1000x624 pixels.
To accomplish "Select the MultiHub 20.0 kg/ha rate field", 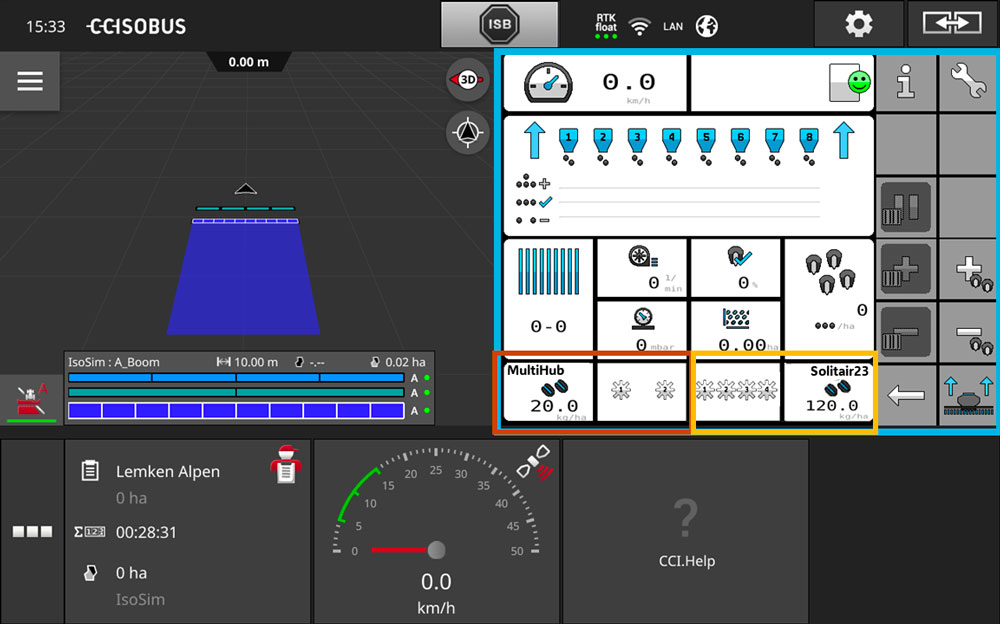I will [x=548, y=392].
